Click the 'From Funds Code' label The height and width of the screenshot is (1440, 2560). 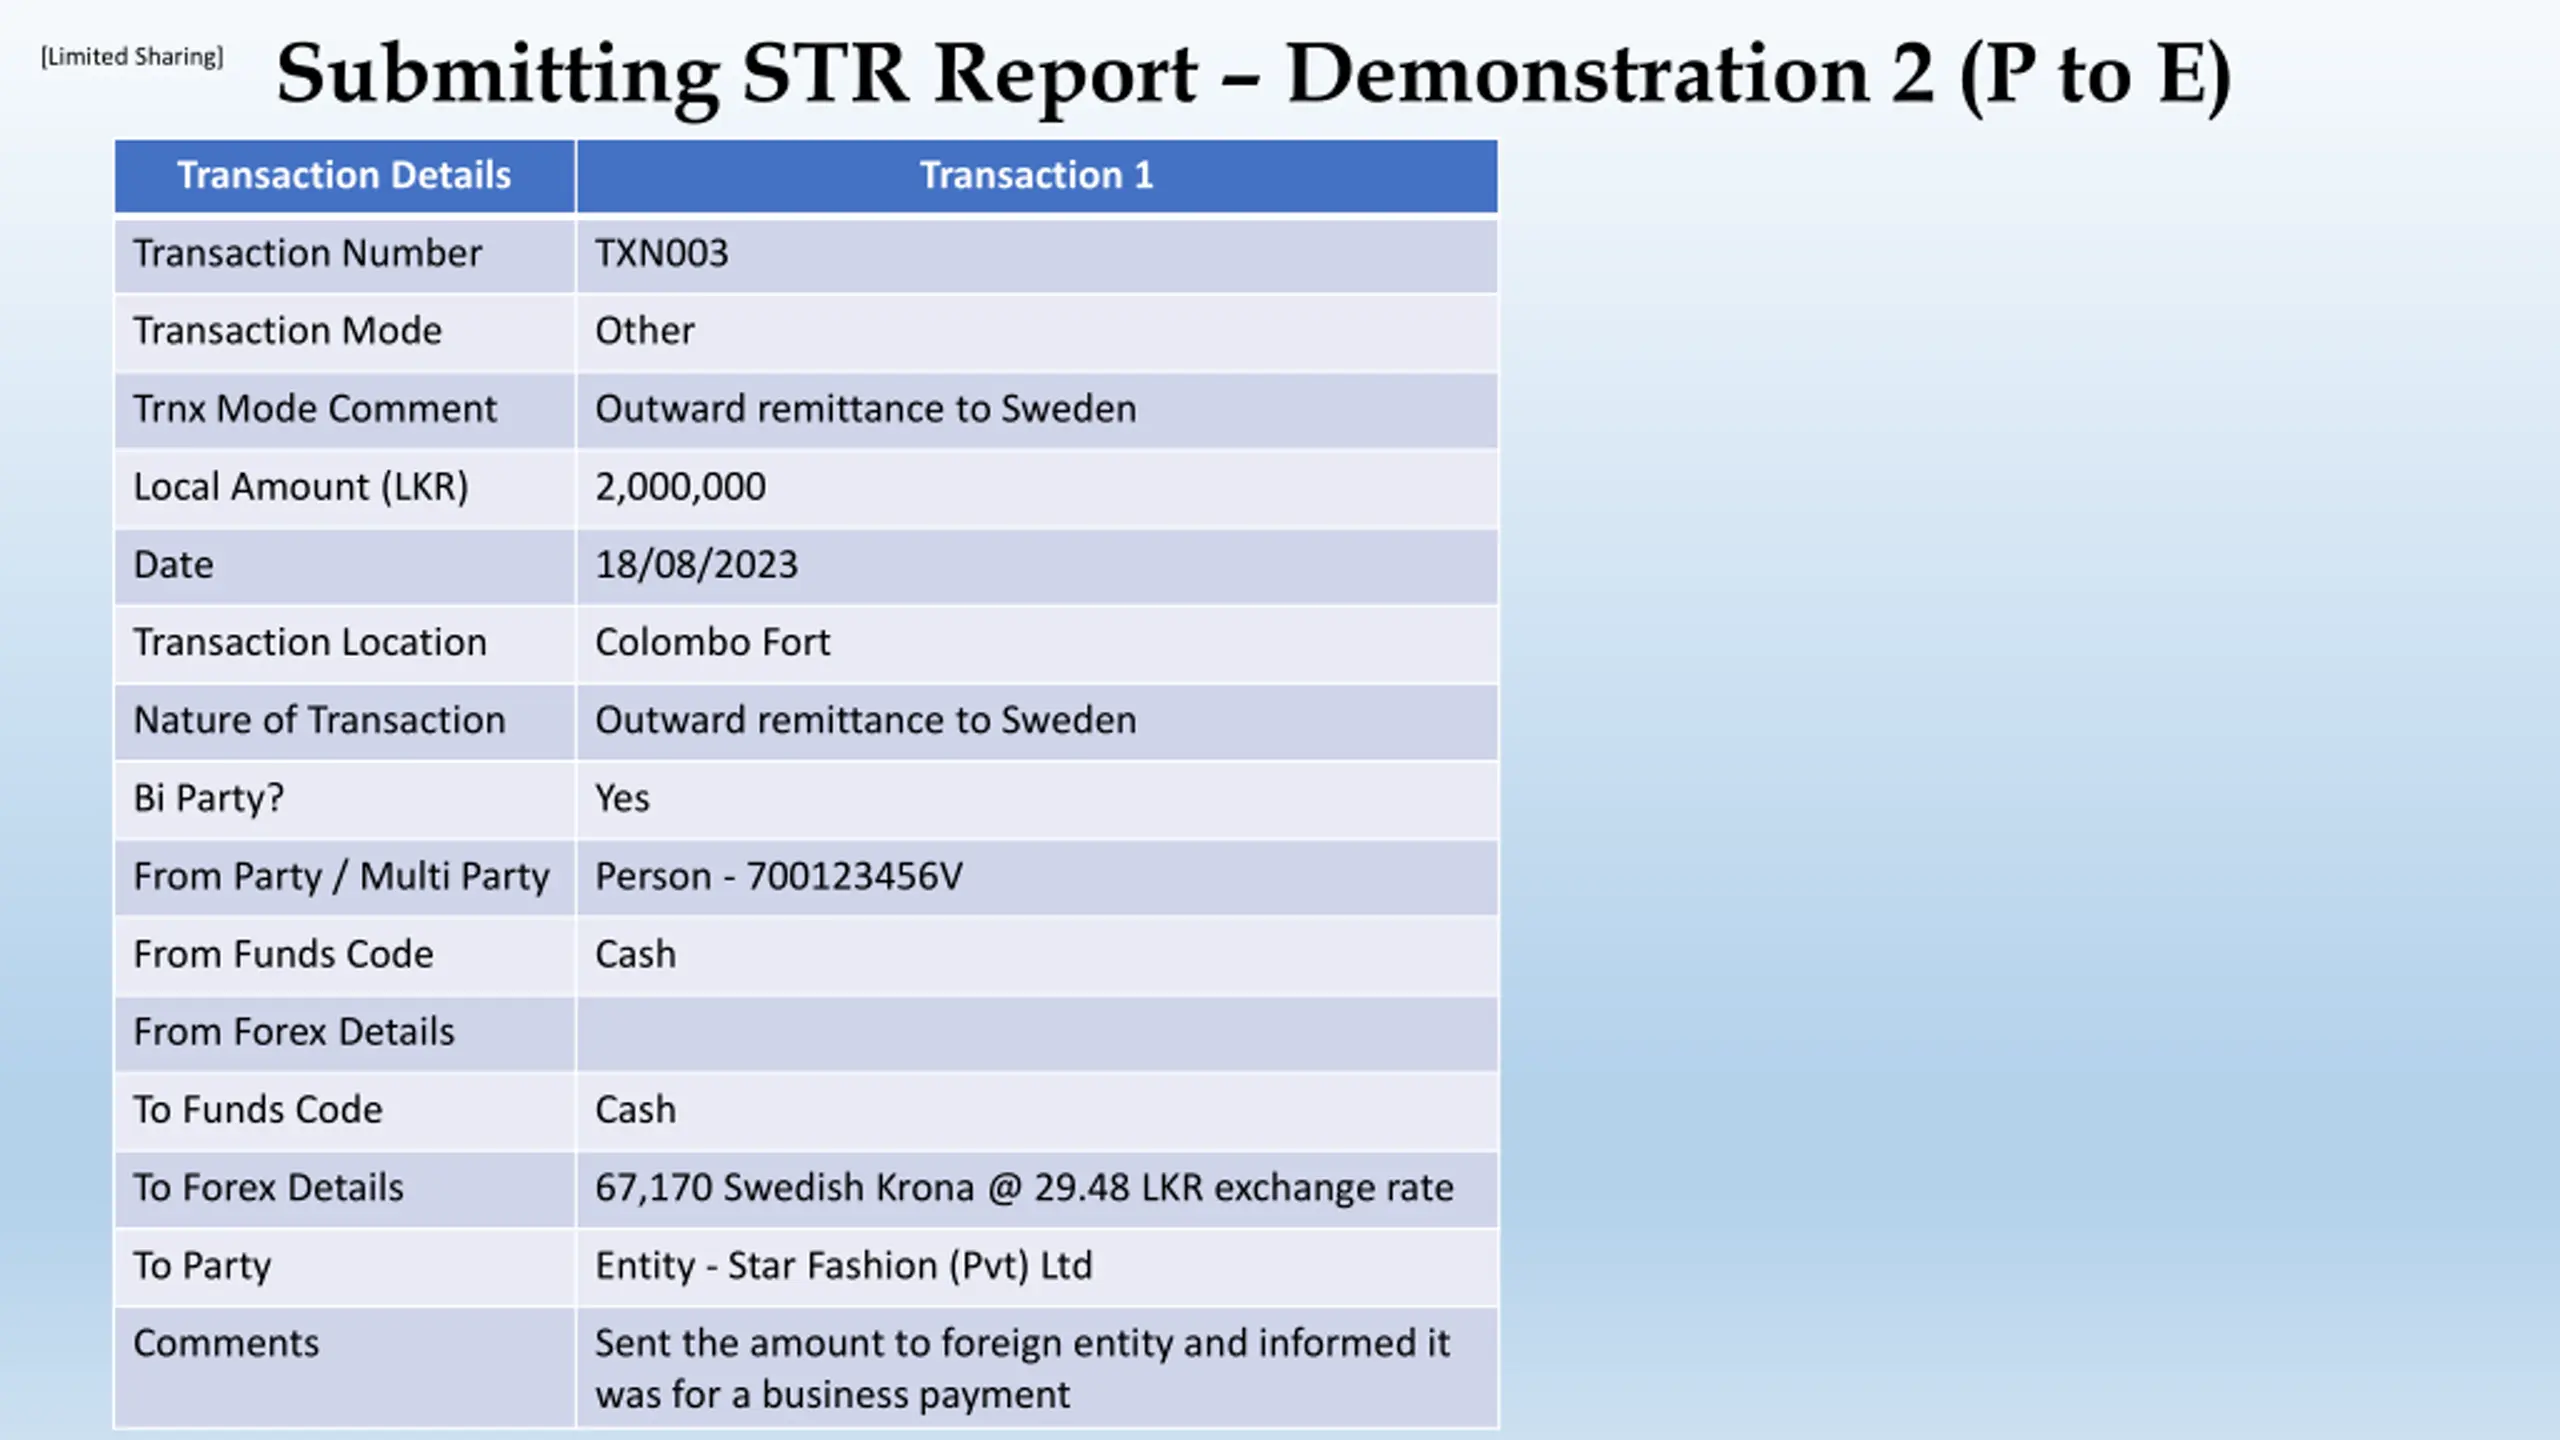pyautogui.click(x=284, y=955)
